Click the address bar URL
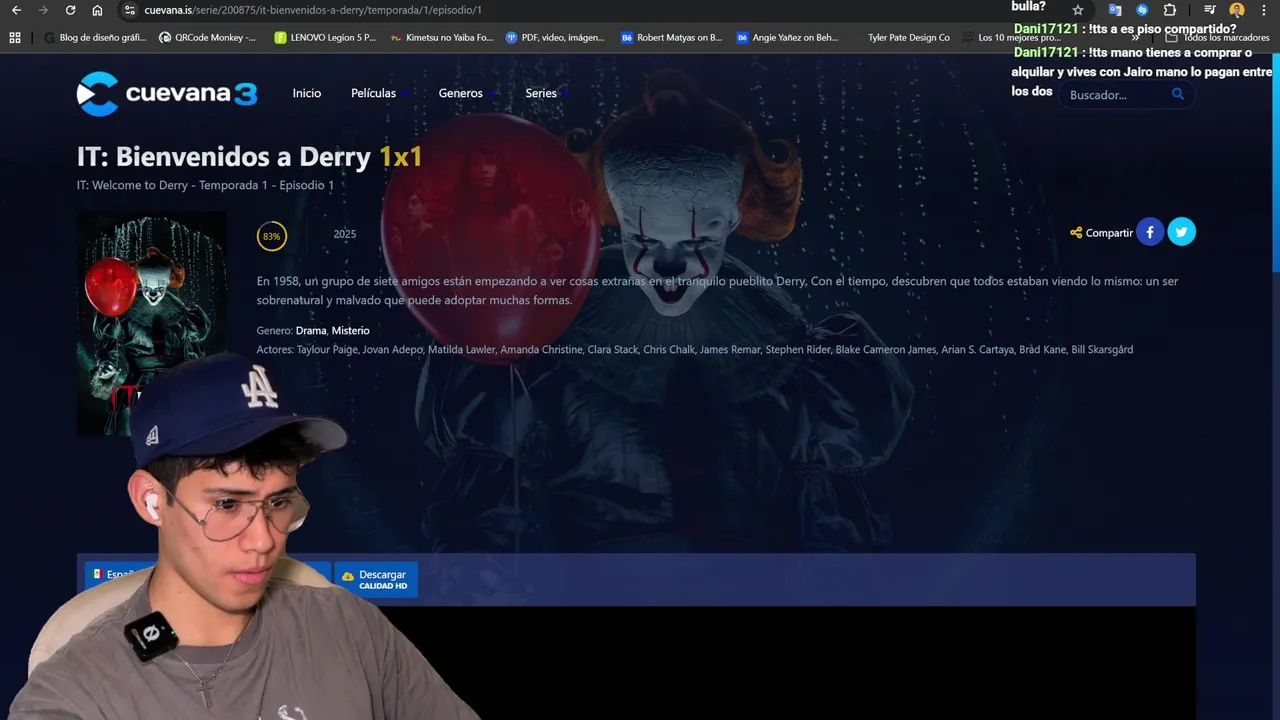 313,10
